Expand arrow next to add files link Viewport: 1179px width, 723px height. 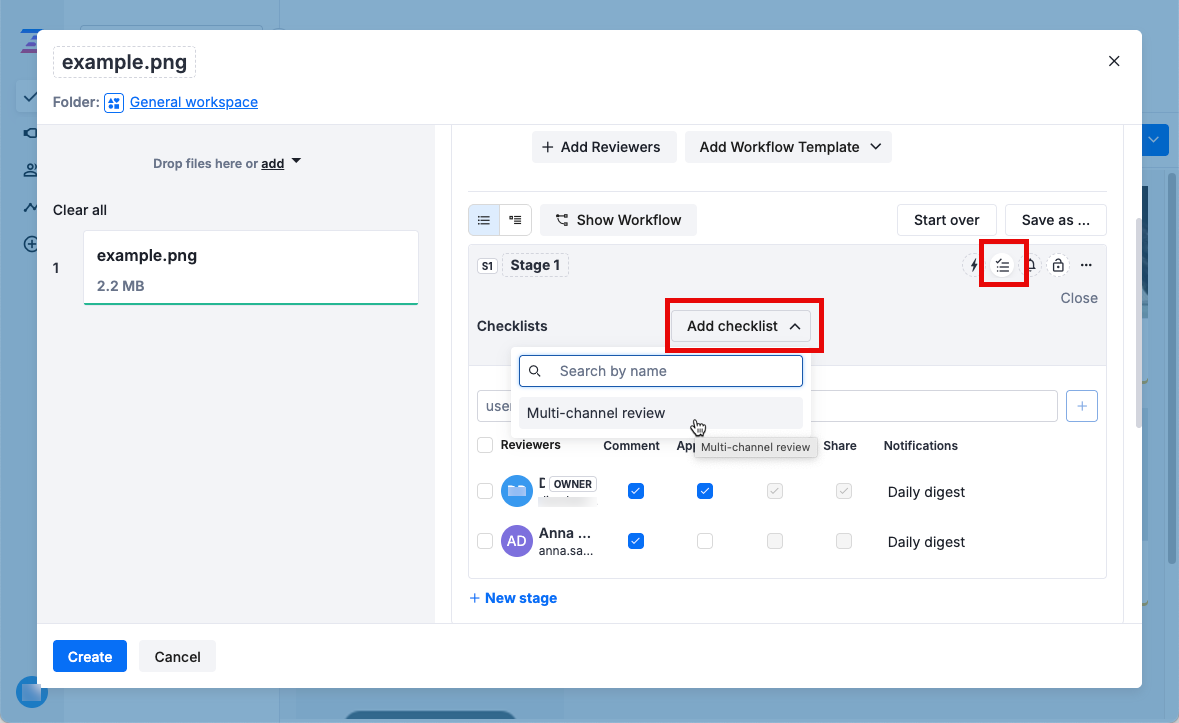296,161
